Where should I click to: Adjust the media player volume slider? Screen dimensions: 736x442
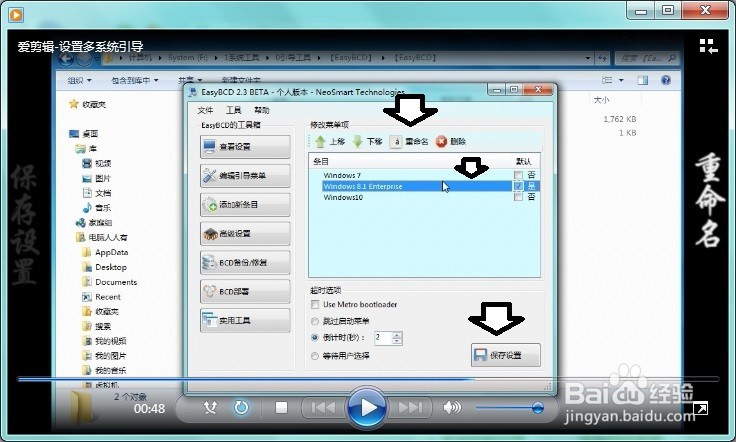tap(510, 408)
